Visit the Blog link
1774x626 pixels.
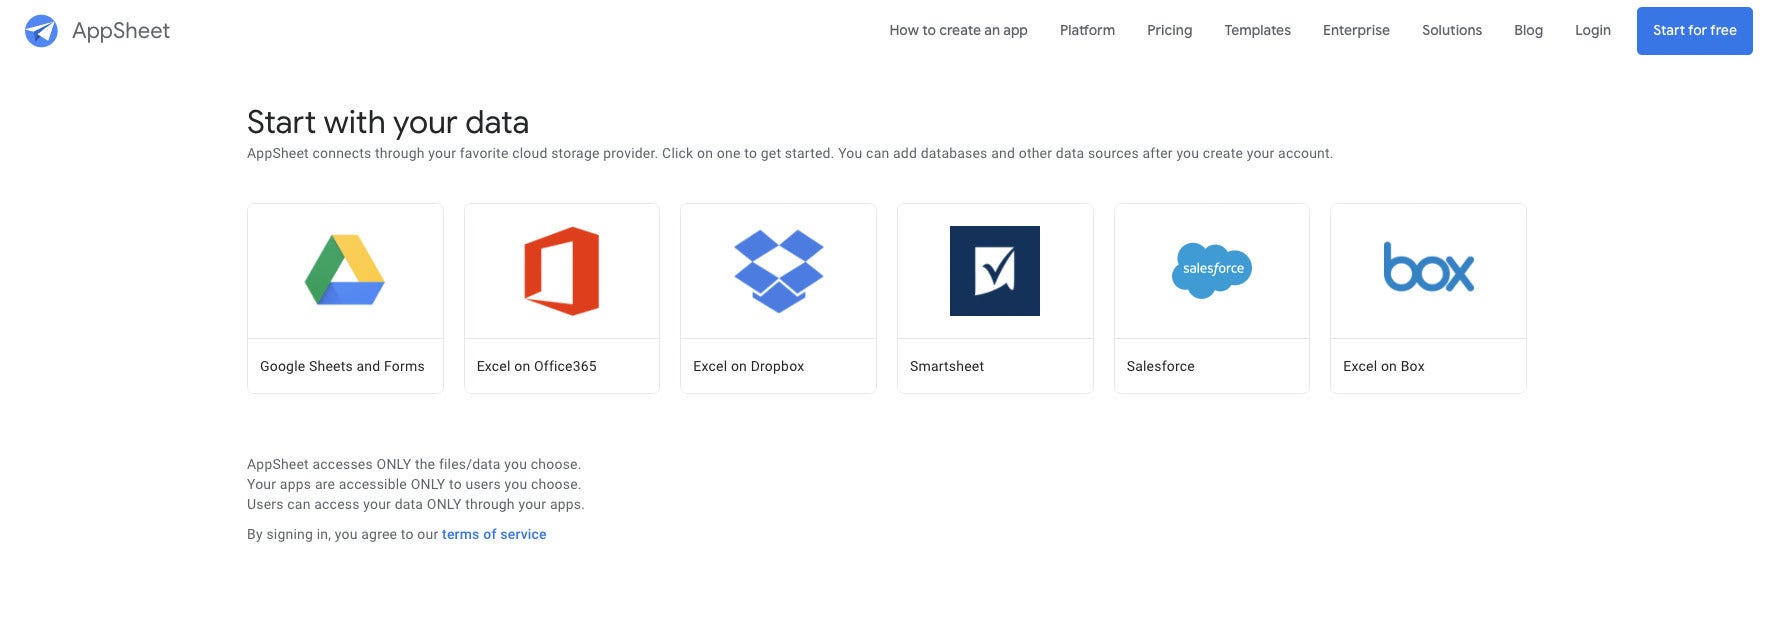1528,30
